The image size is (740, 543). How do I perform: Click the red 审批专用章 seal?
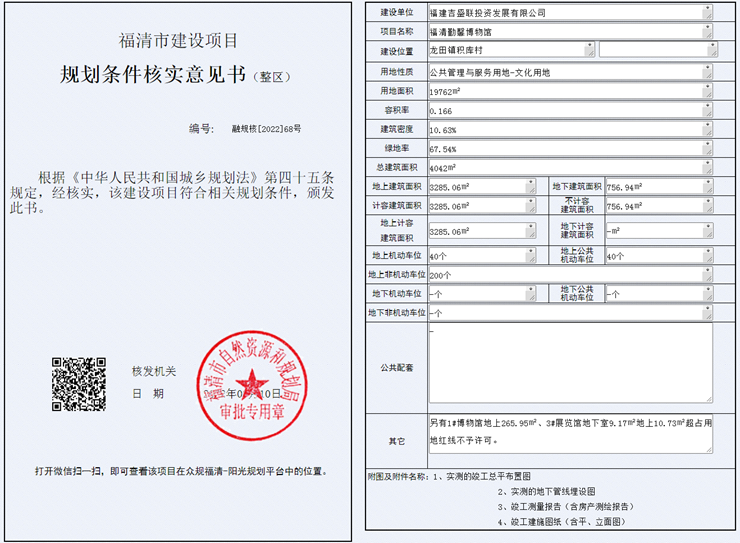(x=252, y=385)
